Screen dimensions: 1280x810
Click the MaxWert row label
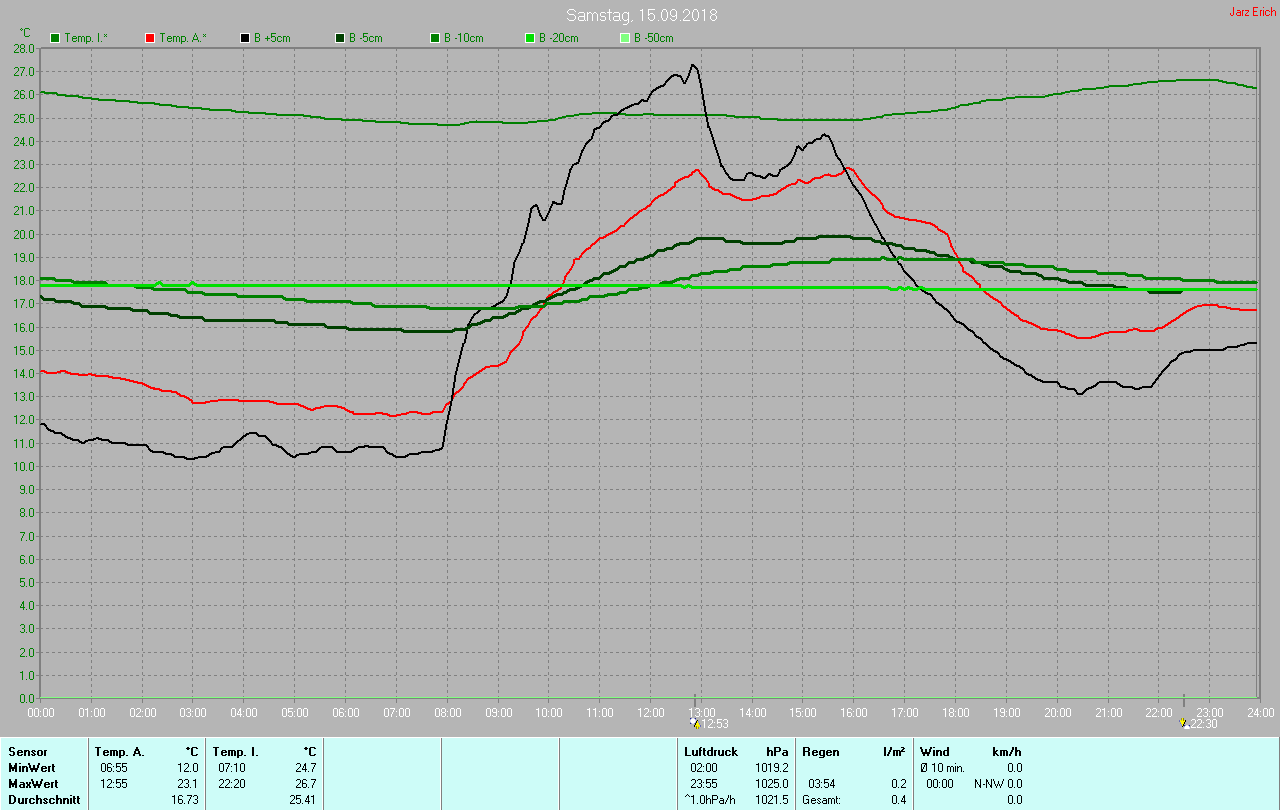click(32, 783)
